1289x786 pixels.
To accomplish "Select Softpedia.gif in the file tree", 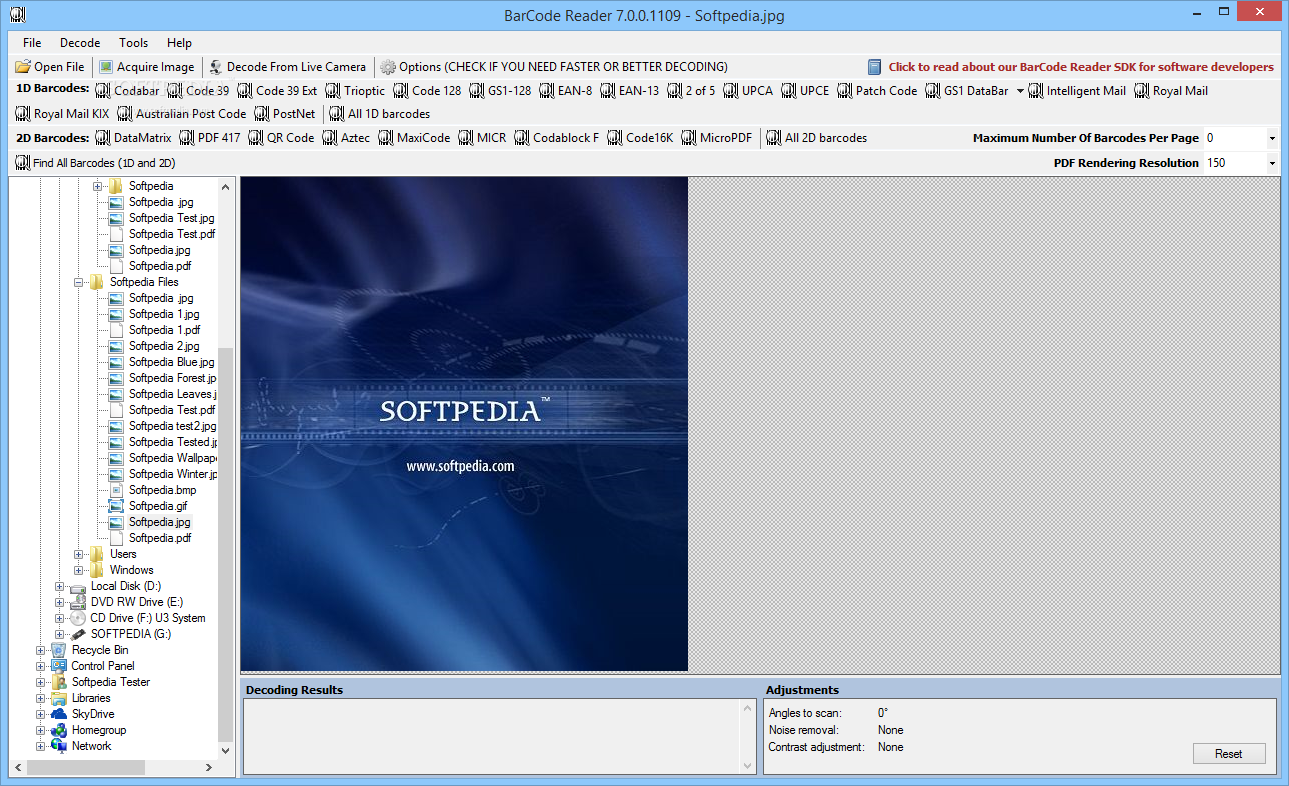I will point(158,506).
